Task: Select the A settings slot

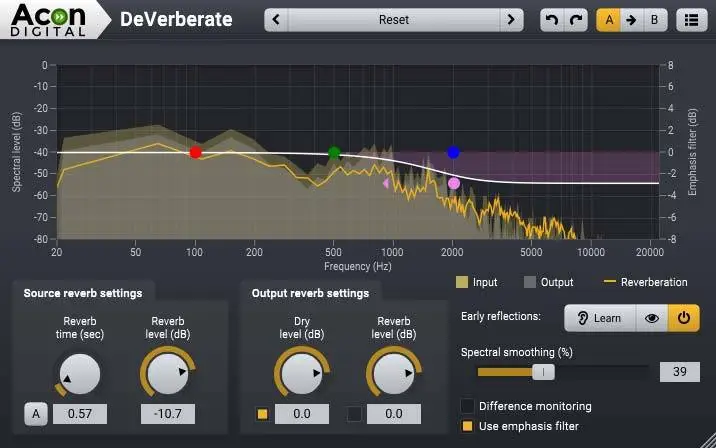Action: click(609, 20)
